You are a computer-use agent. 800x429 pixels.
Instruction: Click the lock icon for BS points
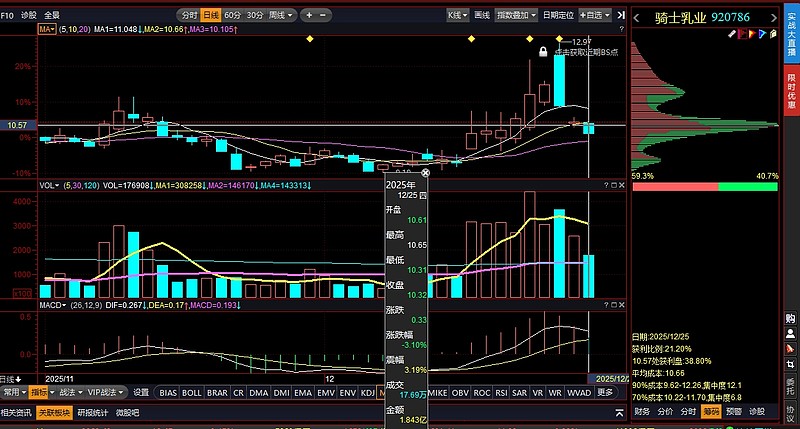coord(543,51)
